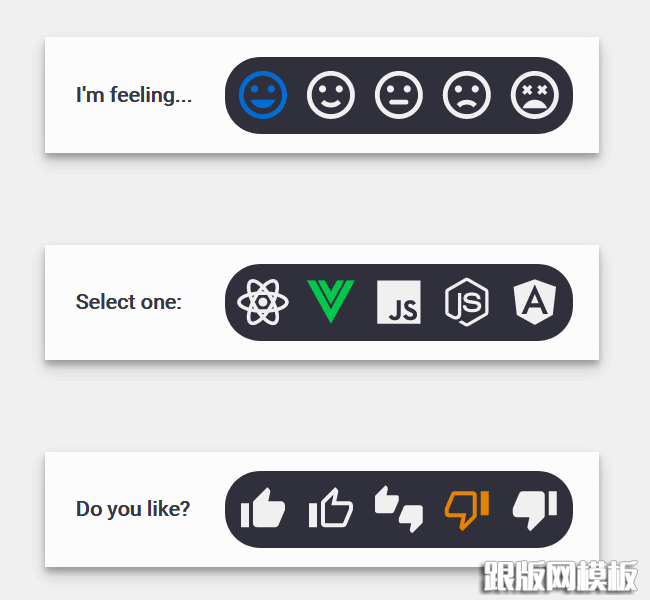
Task: Choose the solid white thumbs-down icon
Action: tap(535, 510)
